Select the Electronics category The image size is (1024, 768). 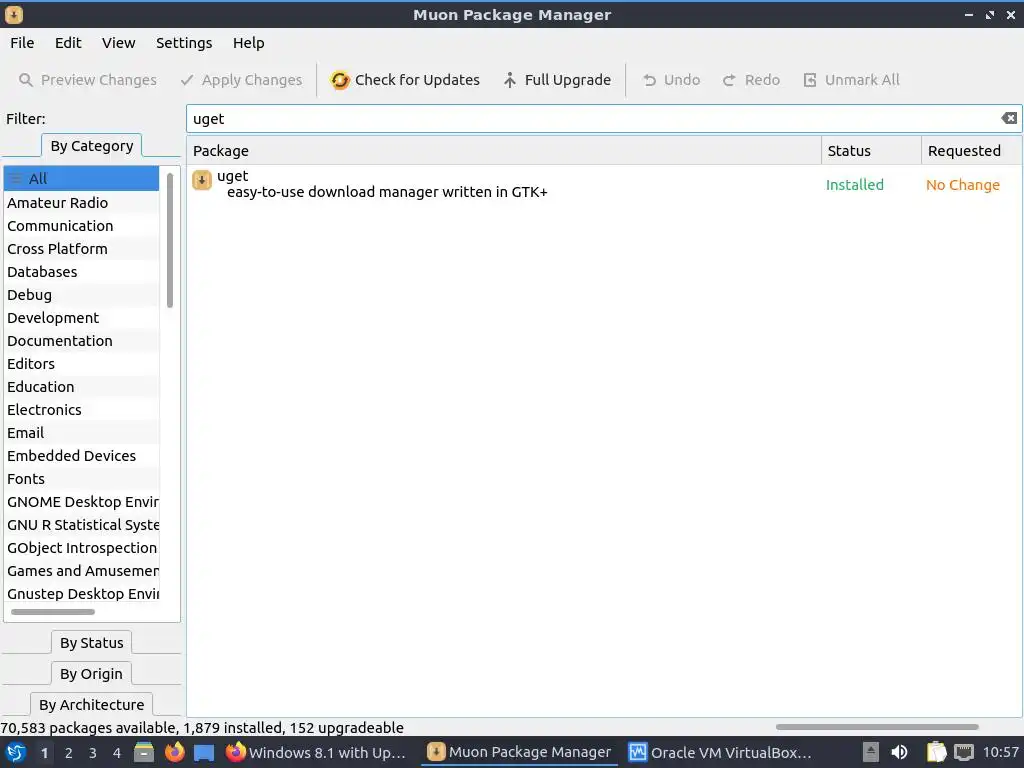pyautogui.click(x=82, y=410)
